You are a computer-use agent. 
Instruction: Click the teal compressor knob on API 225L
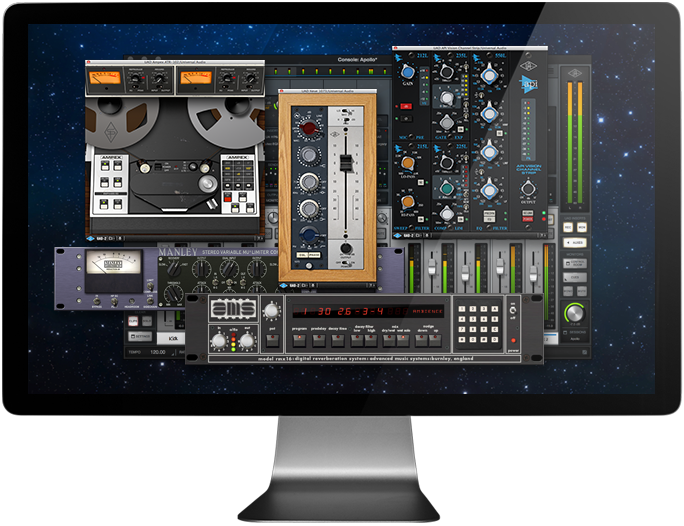click(x=447, y=188)
